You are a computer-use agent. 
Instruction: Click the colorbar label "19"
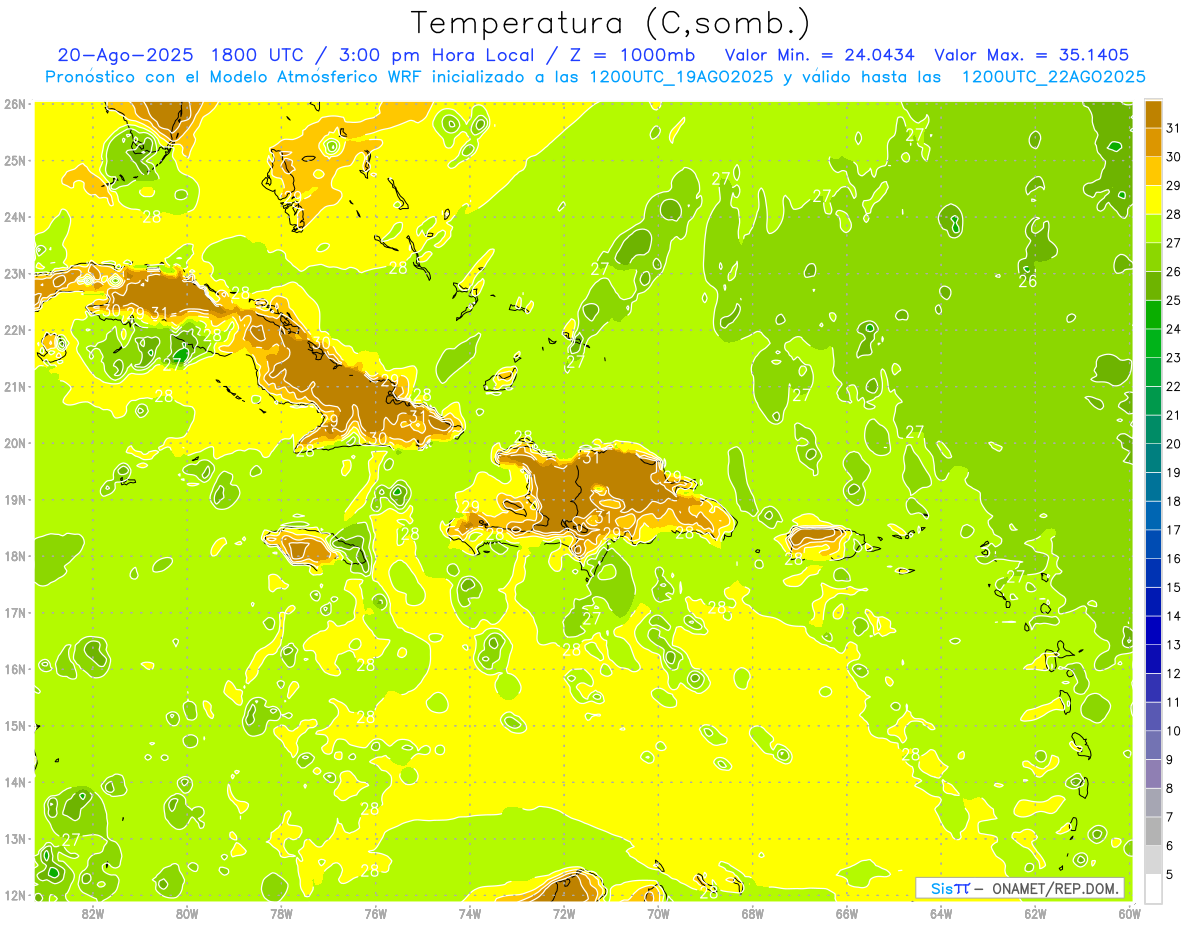(1173, 472)
